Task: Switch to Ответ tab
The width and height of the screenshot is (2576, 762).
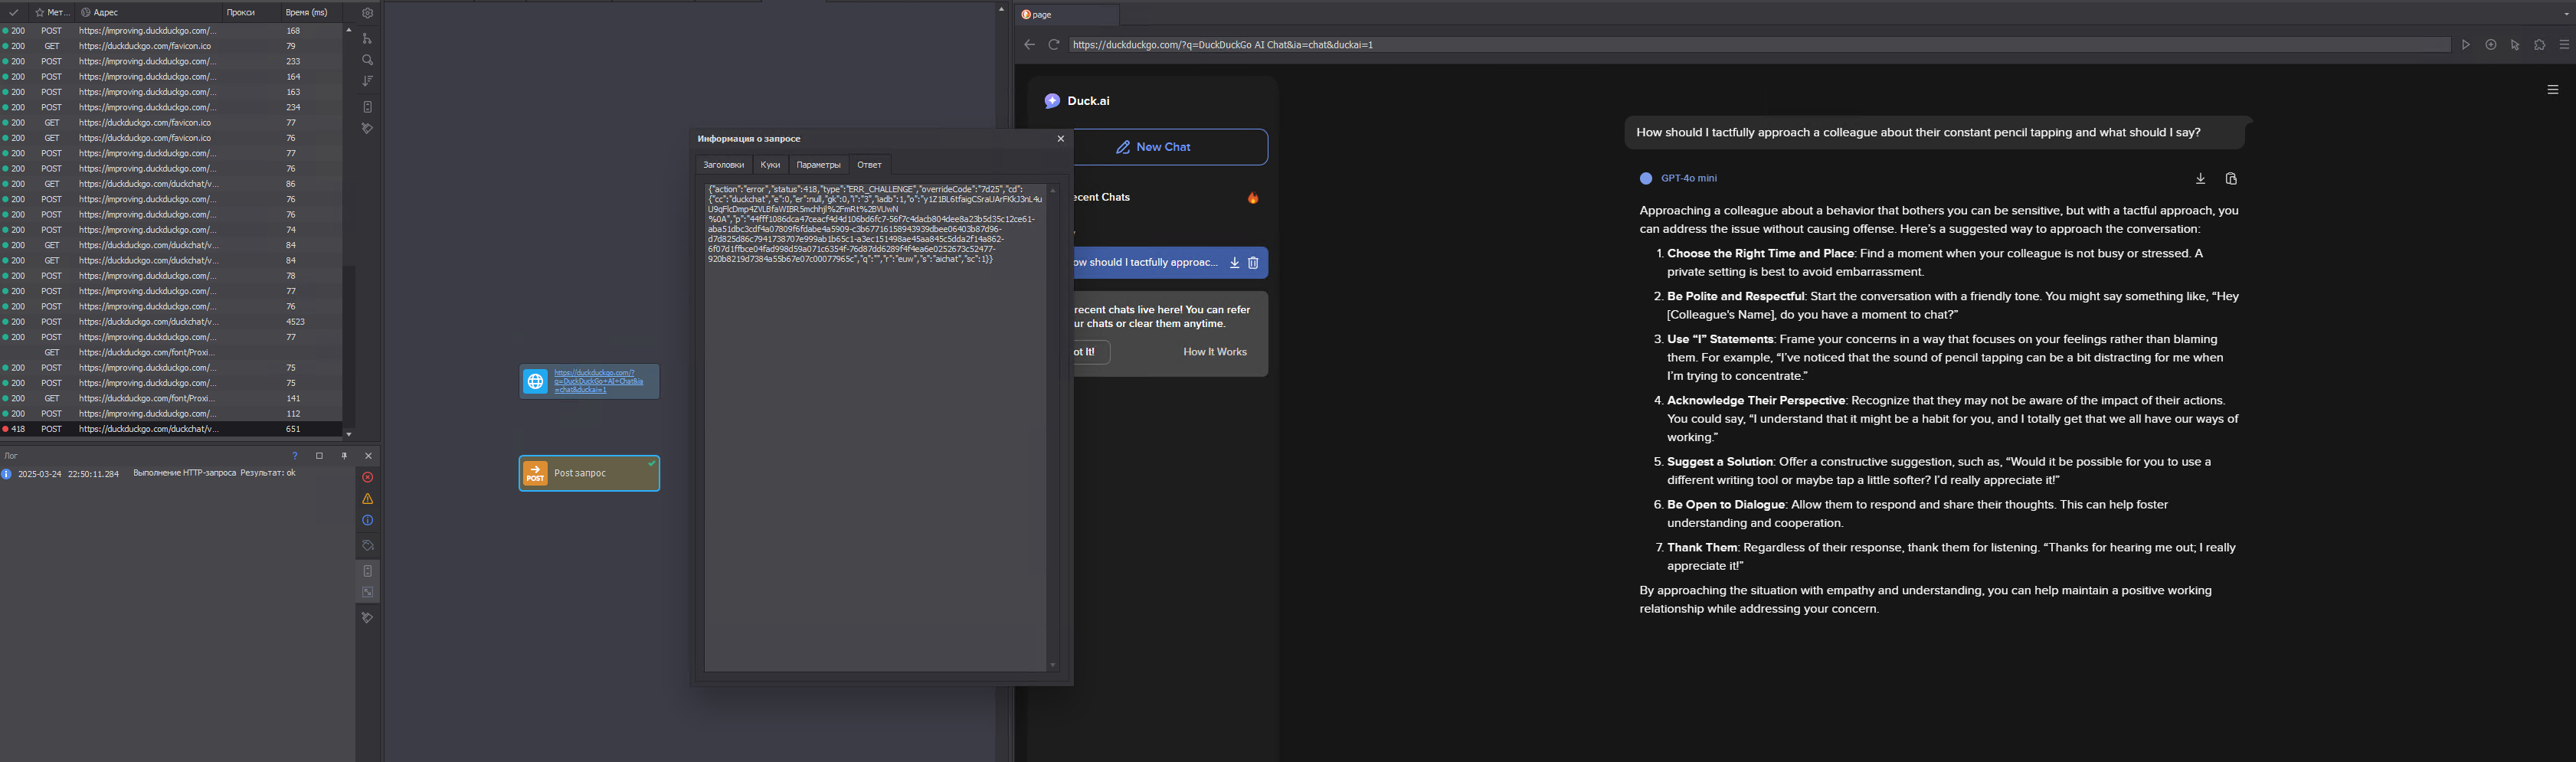Action: [869, 165]
